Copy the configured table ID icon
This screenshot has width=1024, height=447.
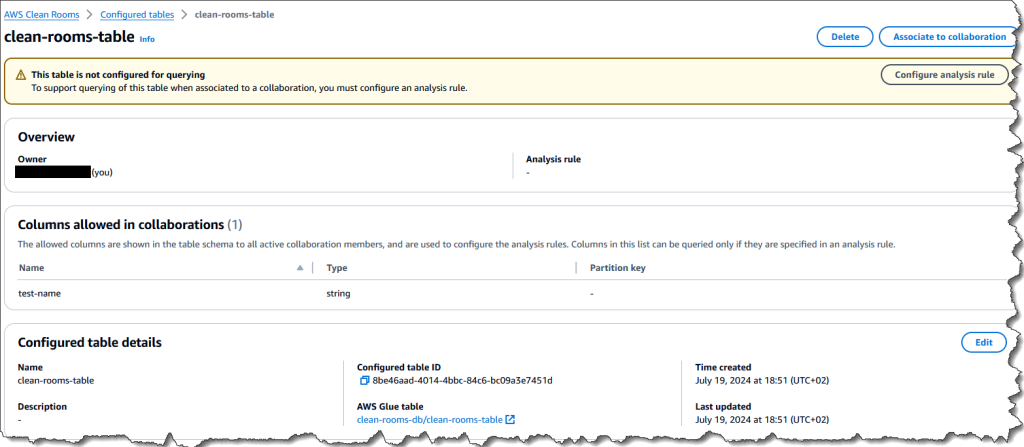click(x=364, y=380)
